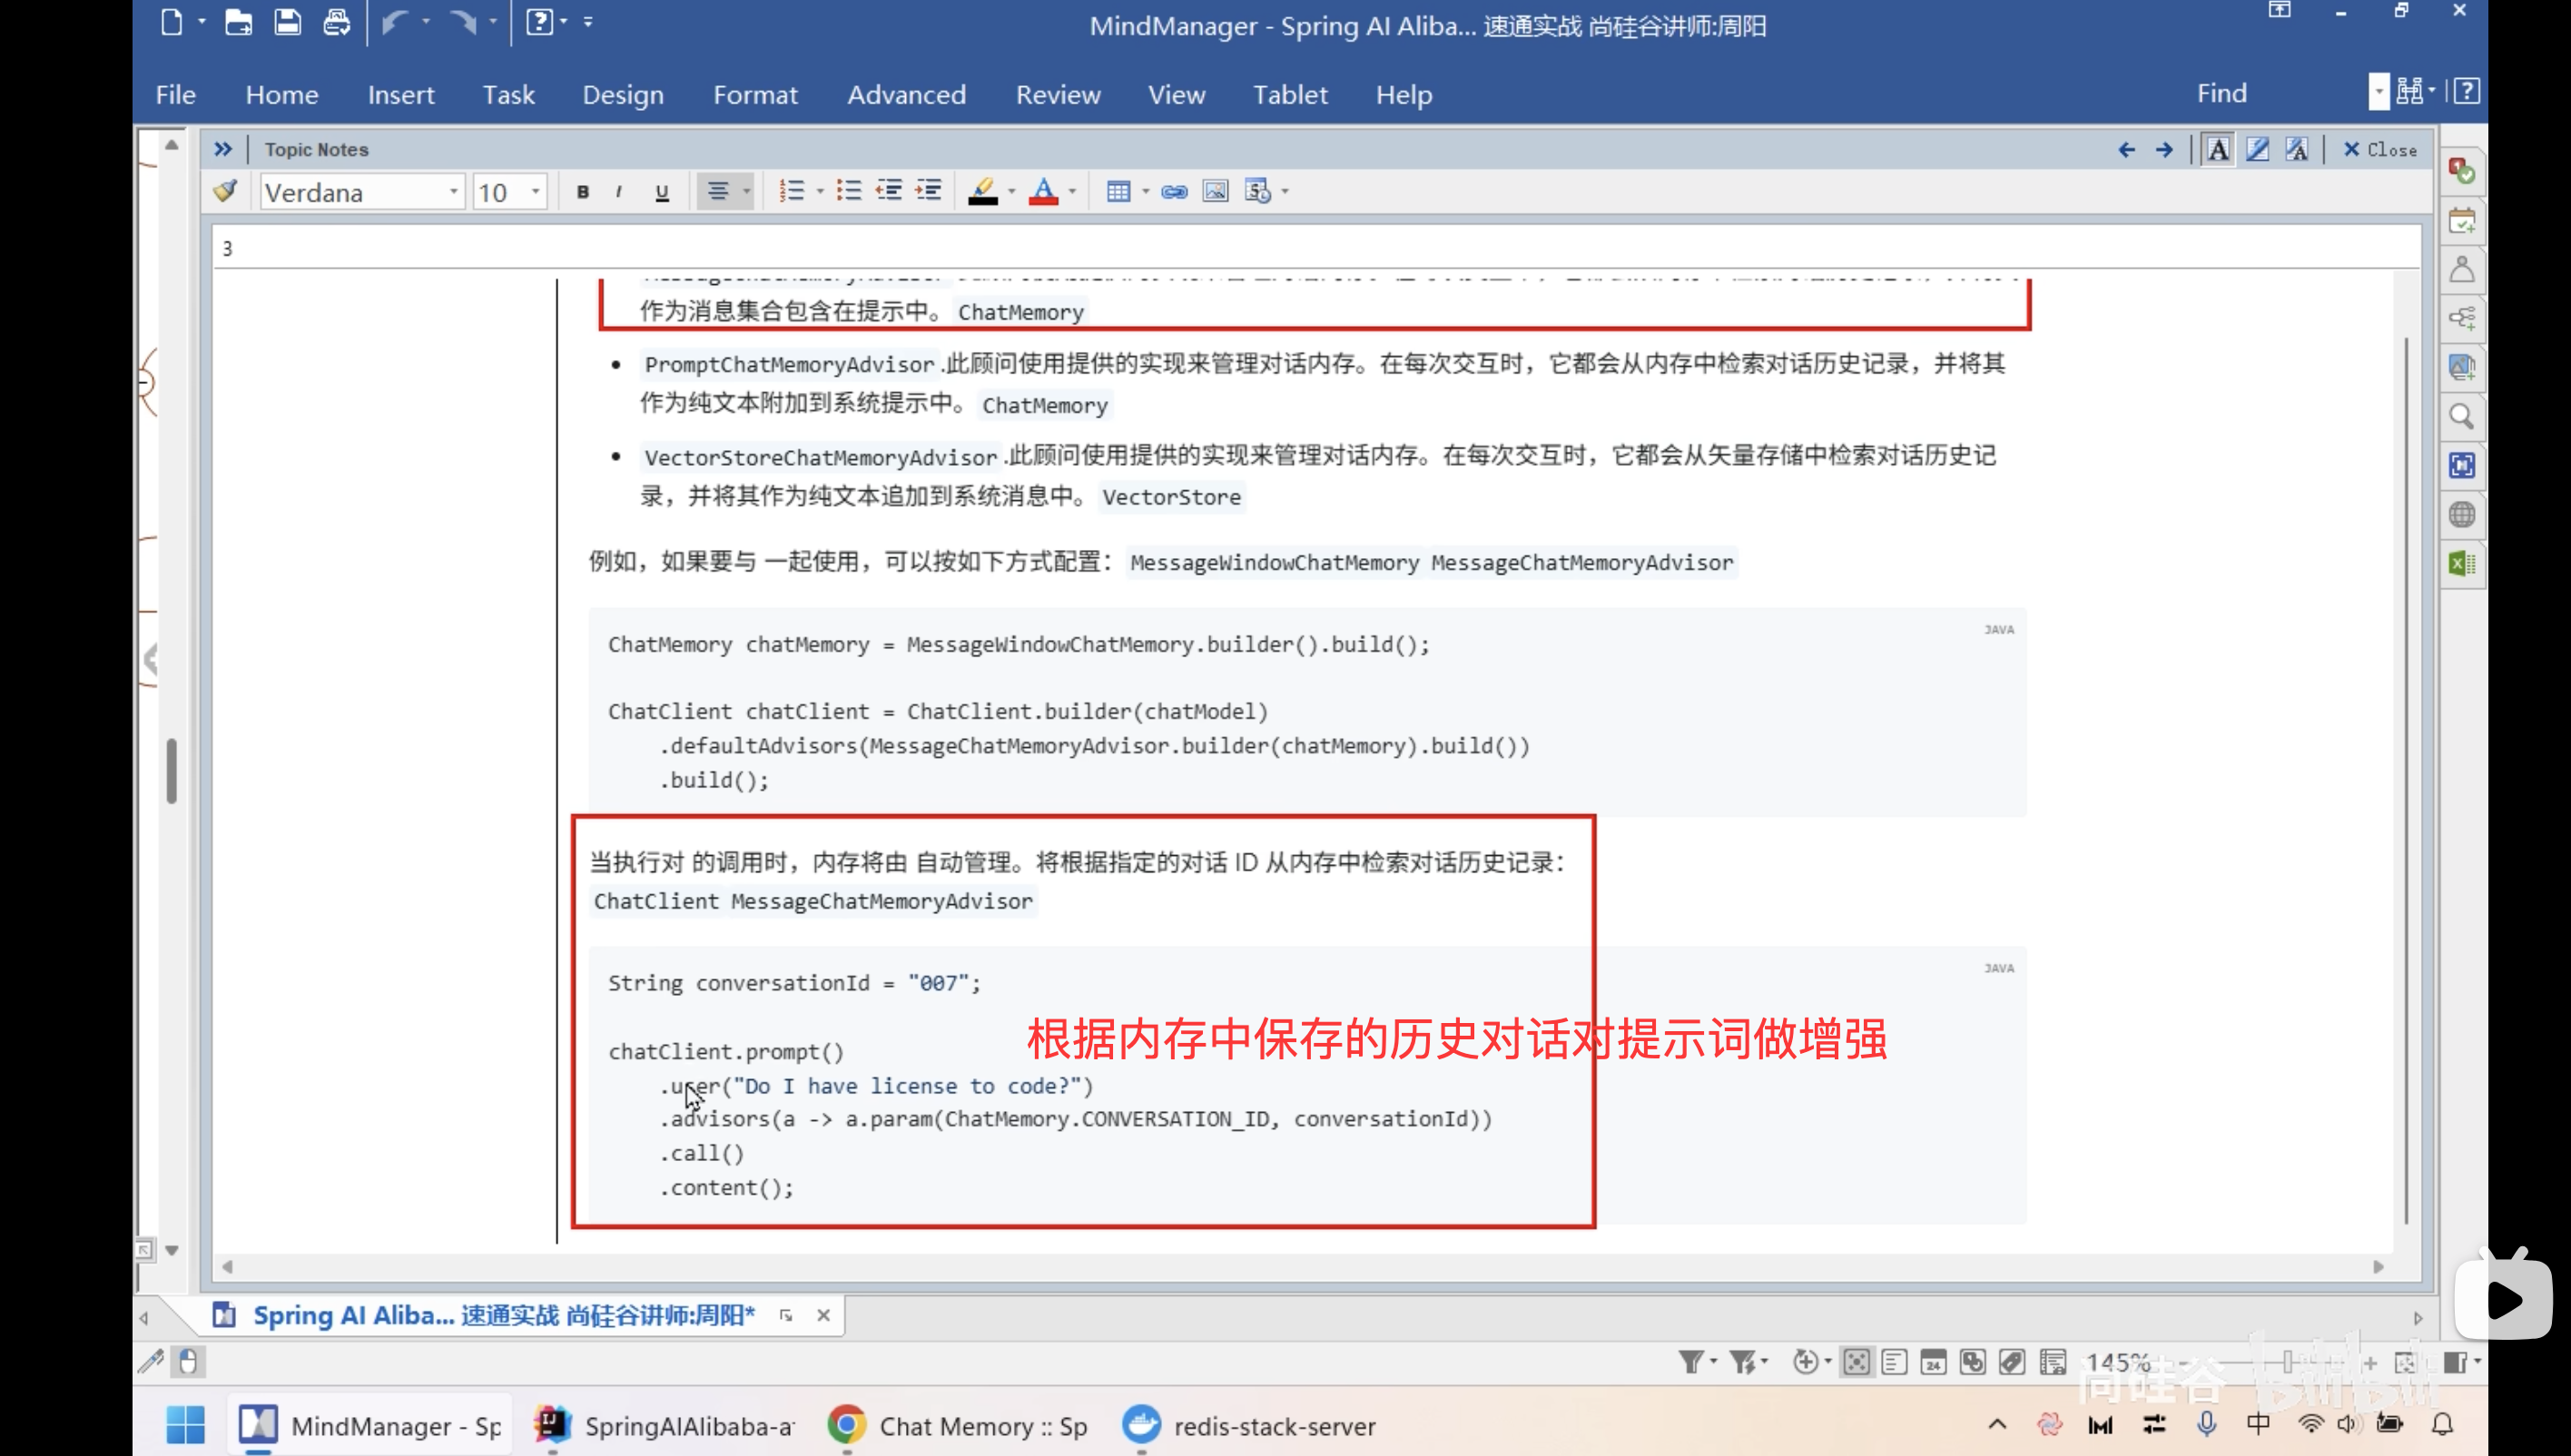Switch to the Spring AI Aliba document tab

(503, 1315)
